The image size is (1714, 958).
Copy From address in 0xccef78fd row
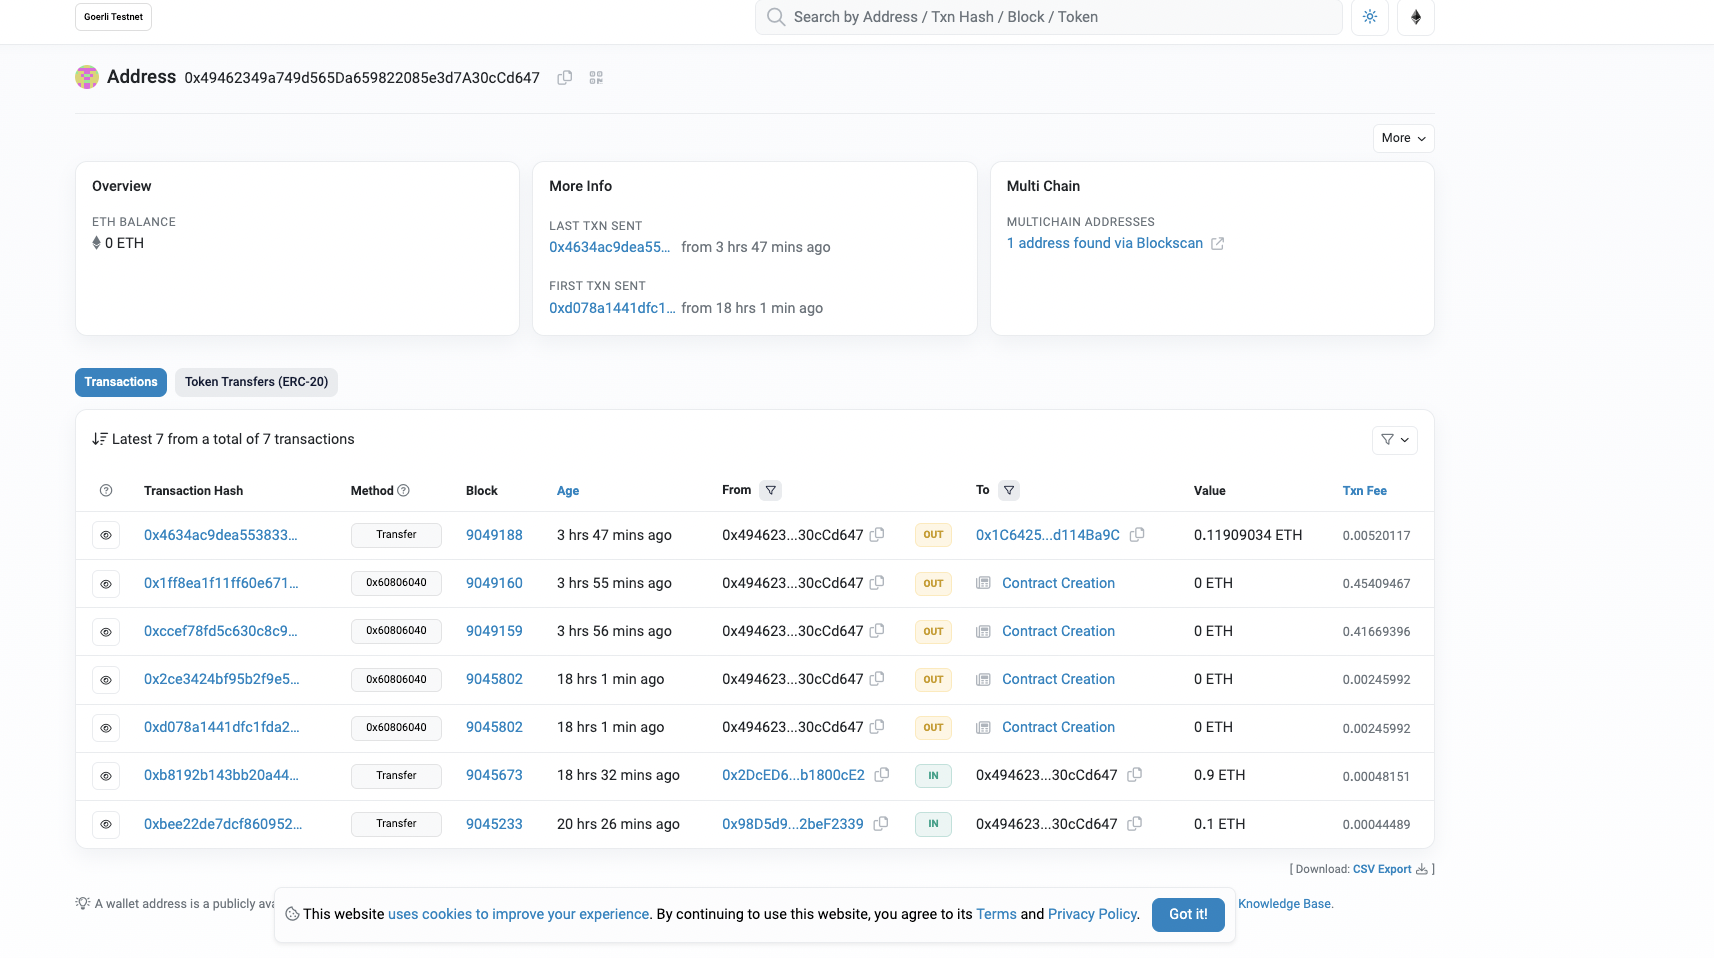pyautogui.click(x=877, y=631)
